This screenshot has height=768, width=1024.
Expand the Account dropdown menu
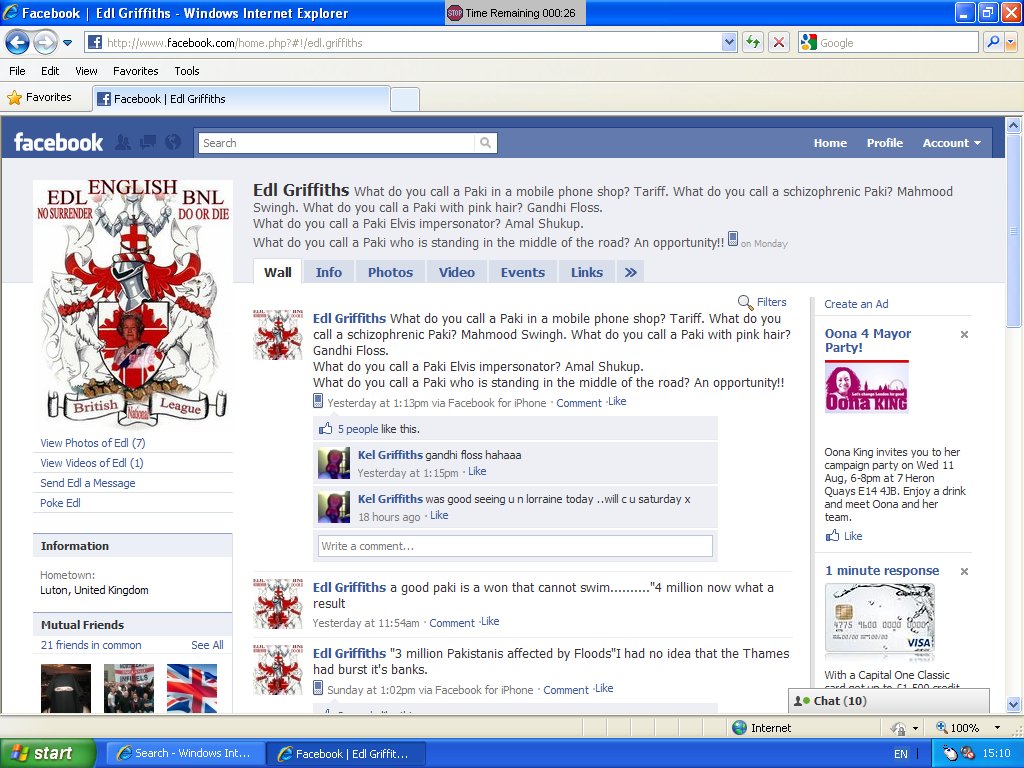[951, 143]
